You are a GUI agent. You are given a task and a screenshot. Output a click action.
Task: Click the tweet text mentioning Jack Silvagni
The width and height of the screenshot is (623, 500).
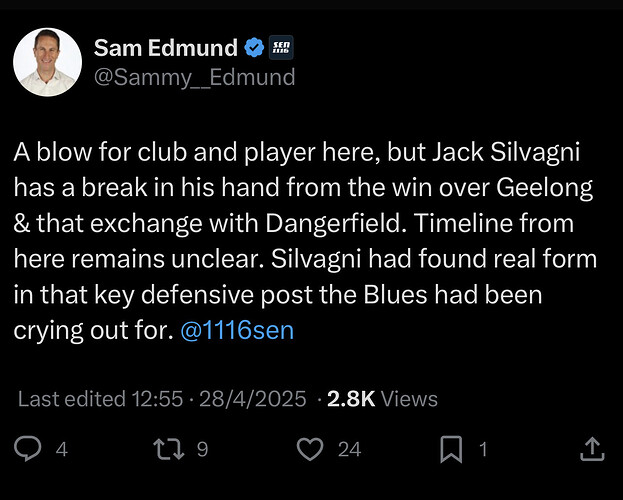coord(305,241)
